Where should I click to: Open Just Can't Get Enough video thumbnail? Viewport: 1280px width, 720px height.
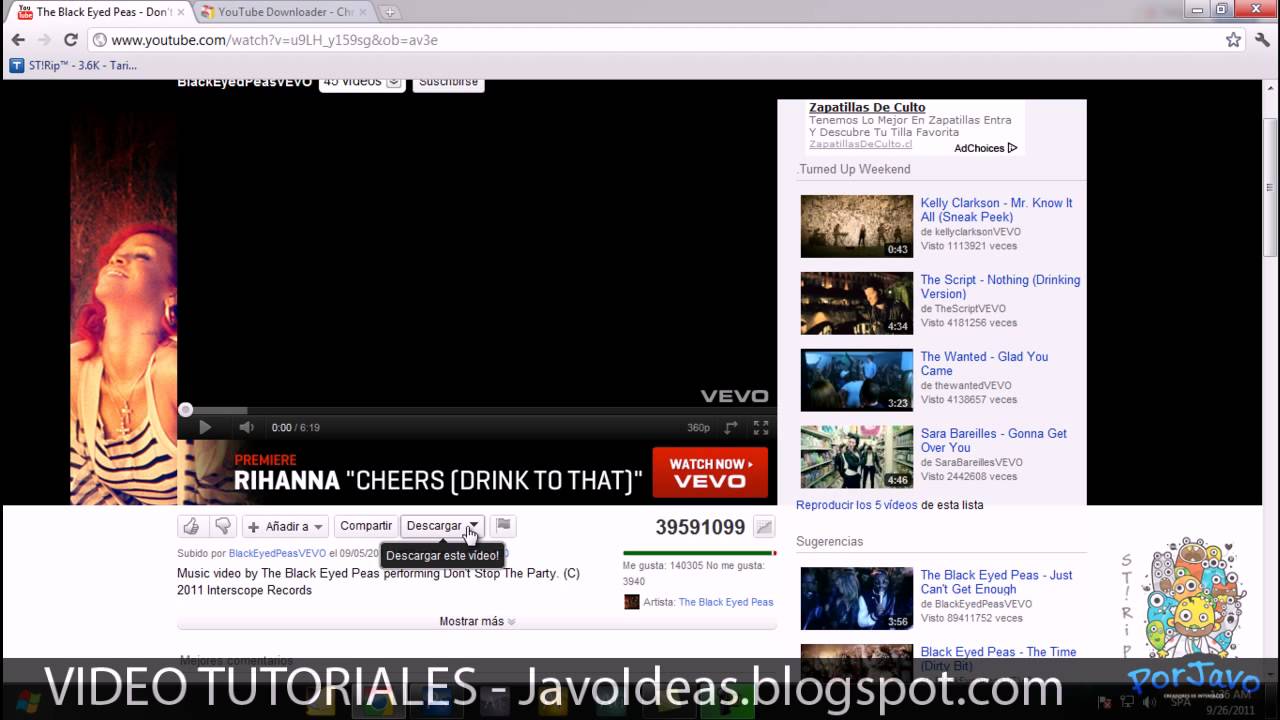(x=857, y=599)
